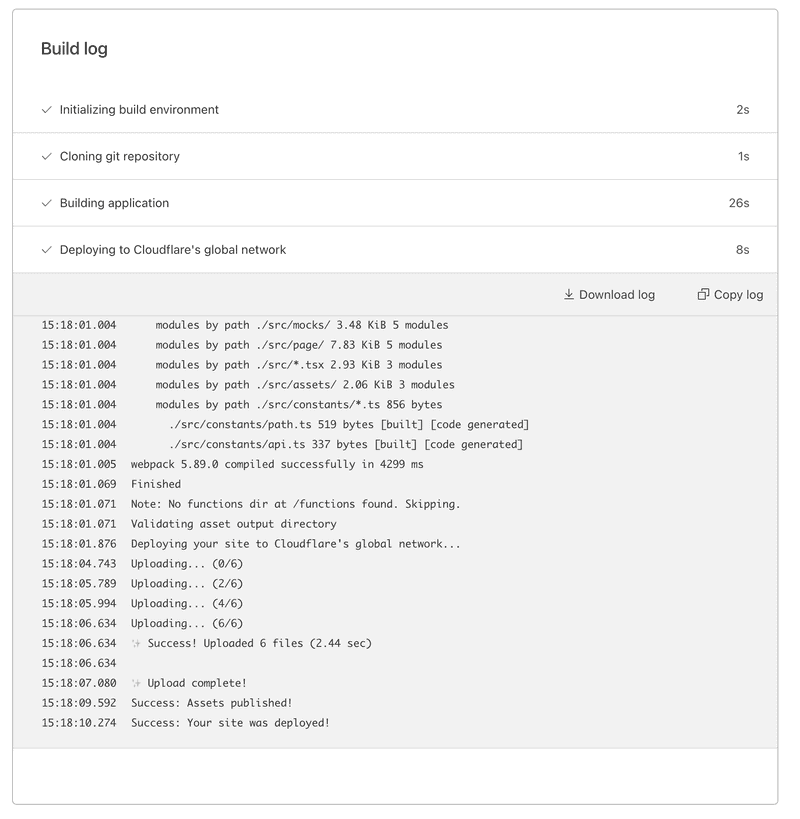Click checkmark beside Initializing build environment
The image size is (800, 819).
pos(46,110)
